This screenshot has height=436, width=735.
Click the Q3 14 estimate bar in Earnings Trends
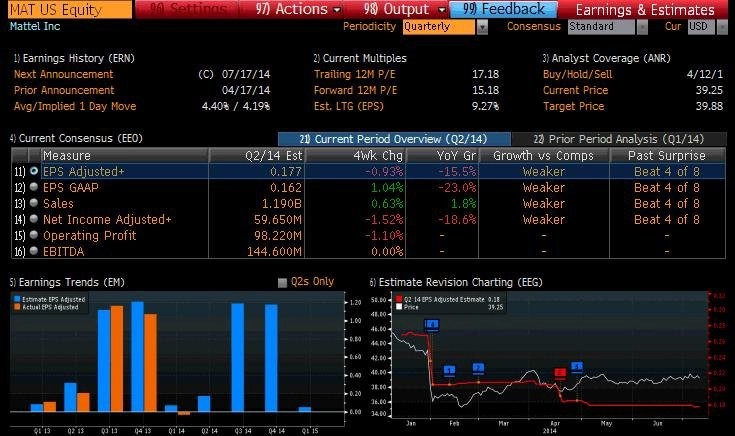pyautogui.click(x=238, y=358)
